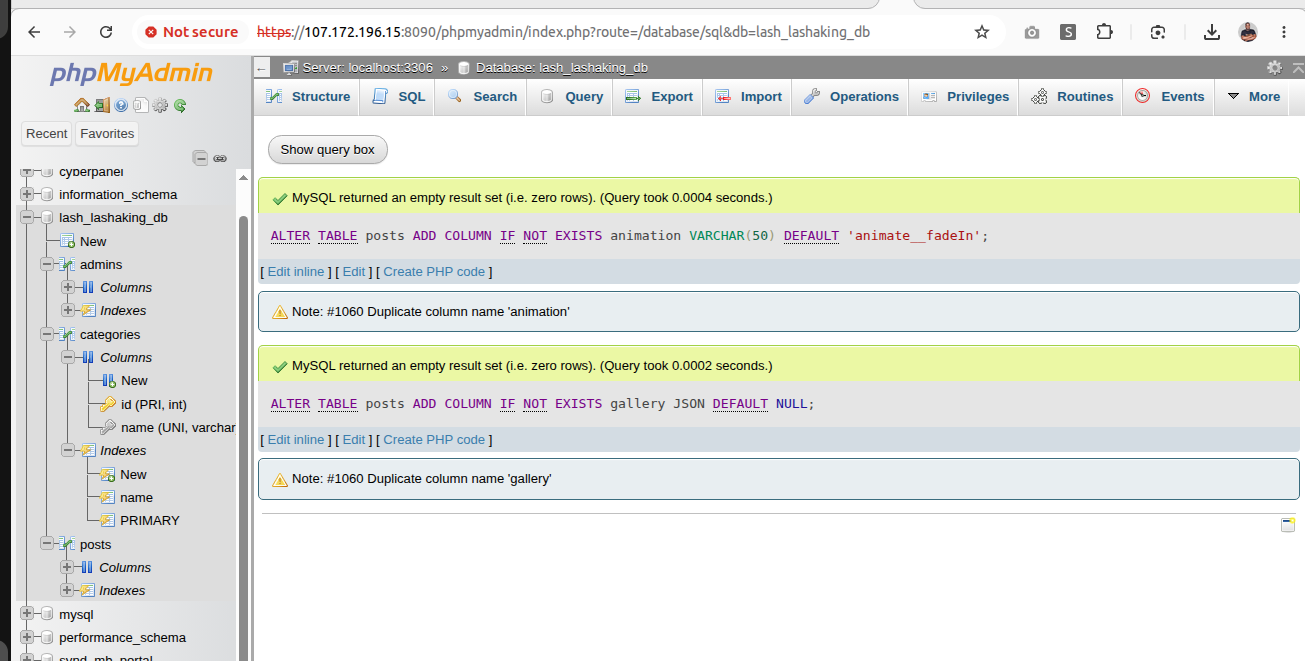
Task: Expand Columns under the admins table
Action: [x=67, y=288]
